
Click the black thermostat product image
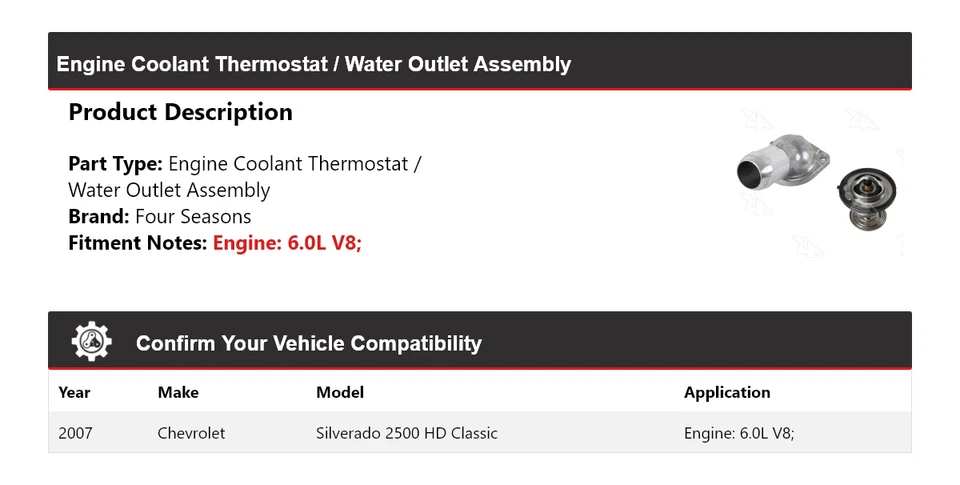(866, 197)
